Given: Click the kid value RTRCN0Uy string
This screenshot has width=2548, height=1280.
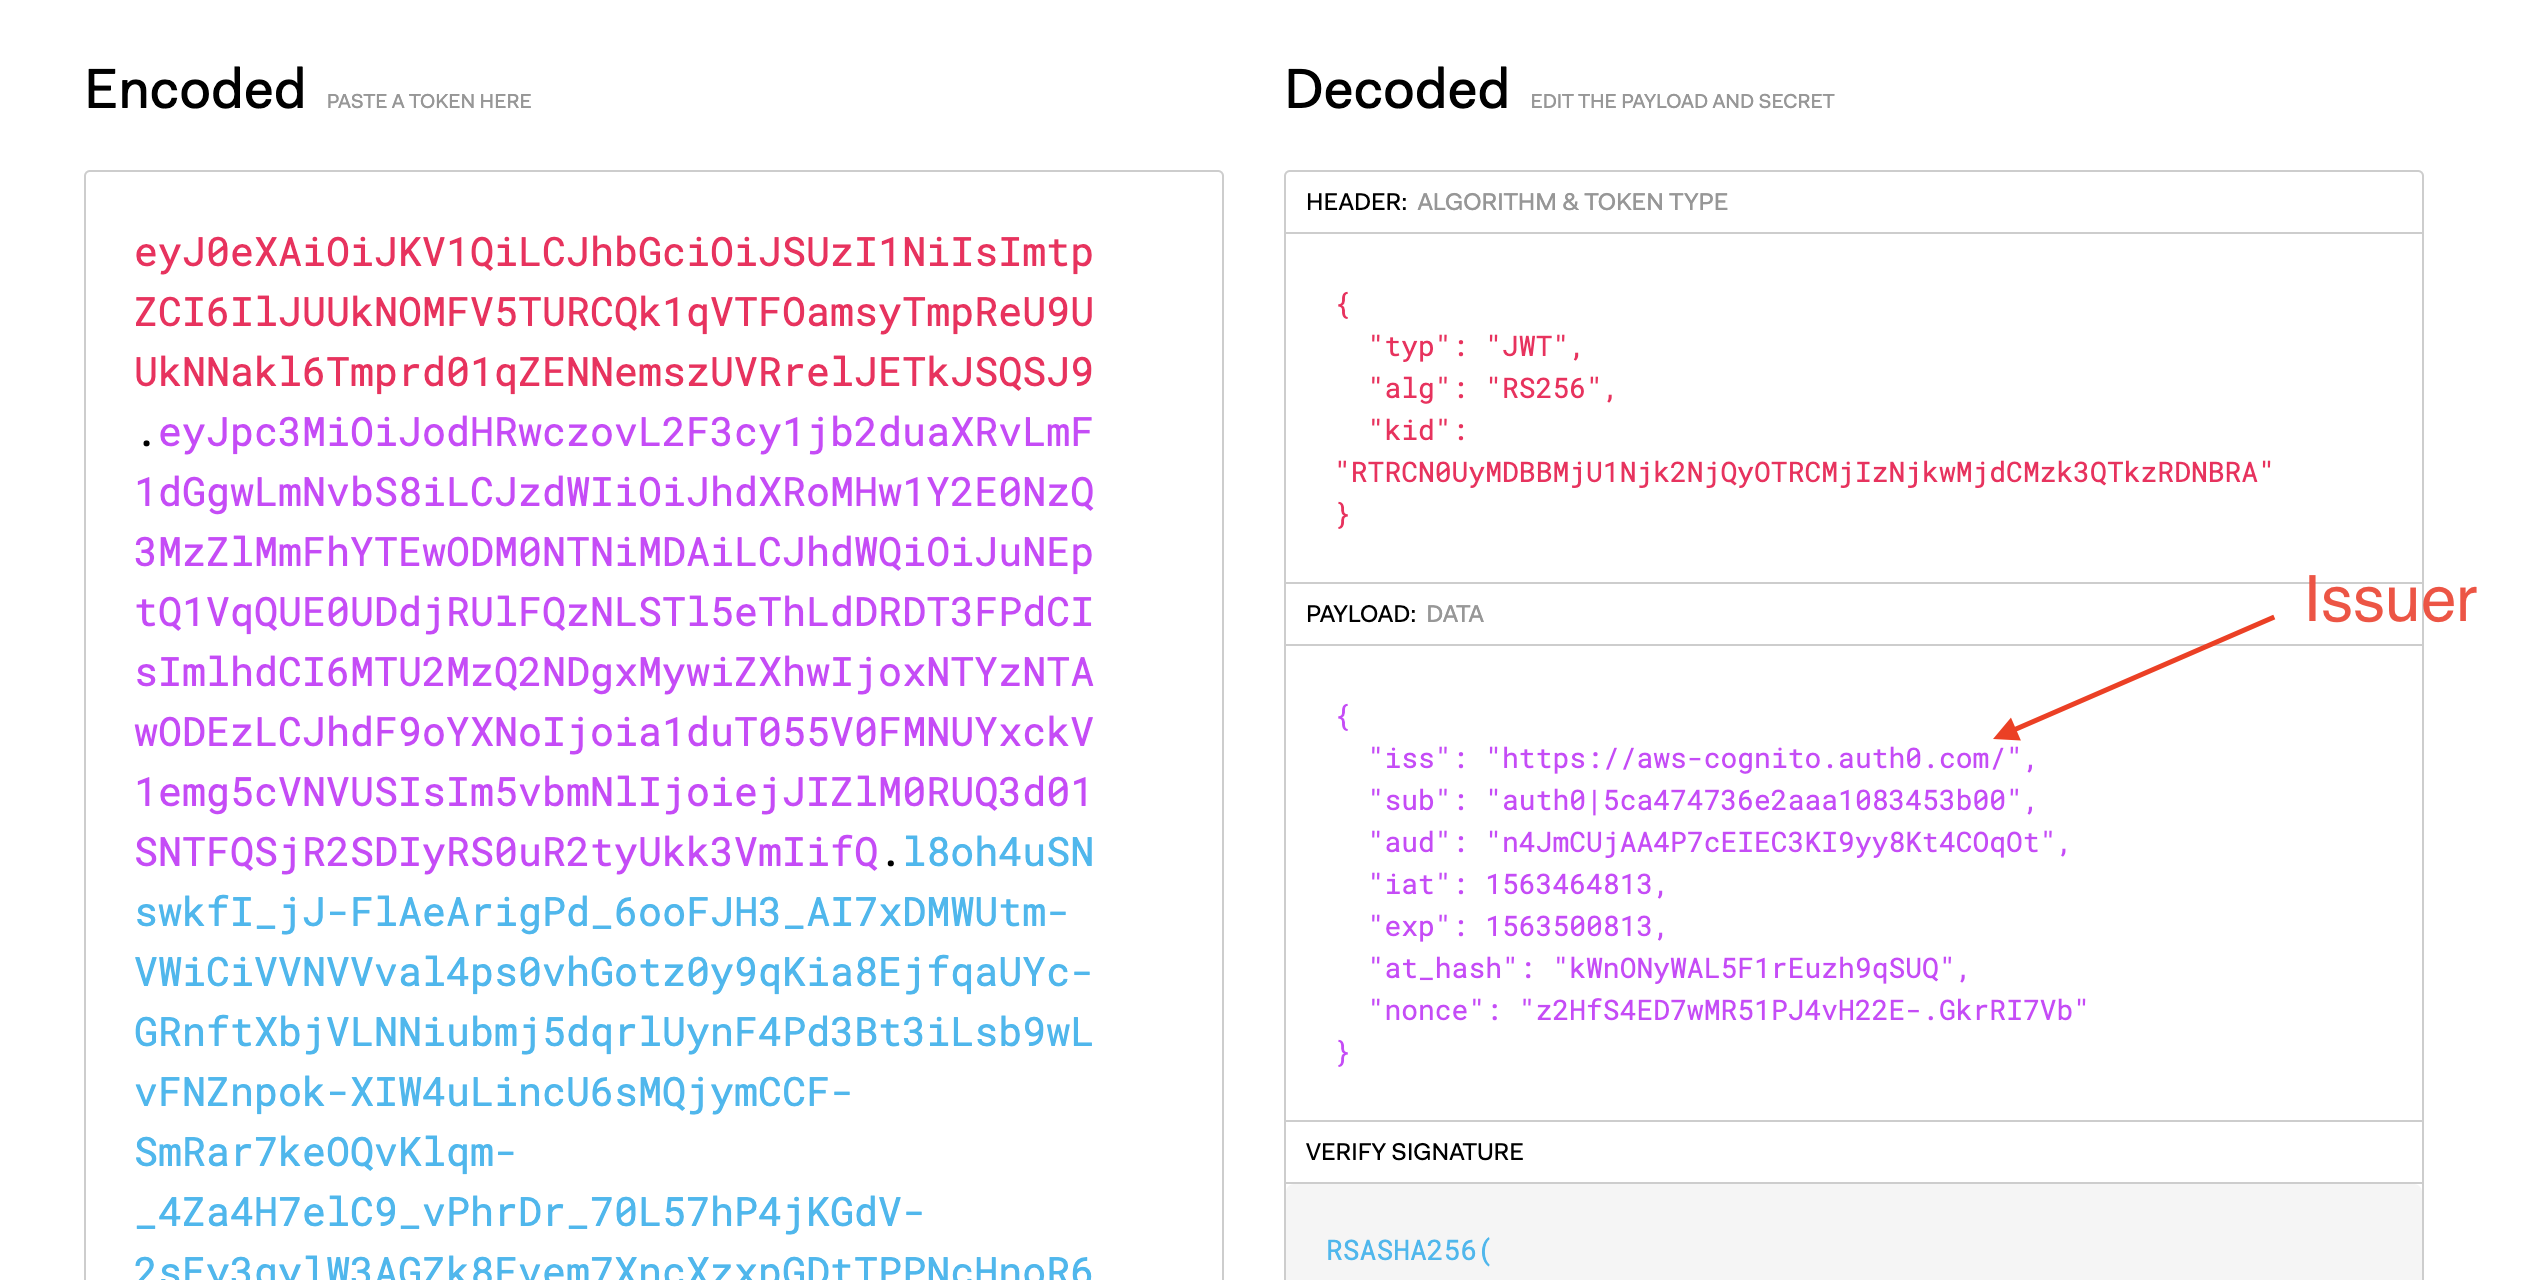Looking at the screenshot, I should click(1803, 473).
